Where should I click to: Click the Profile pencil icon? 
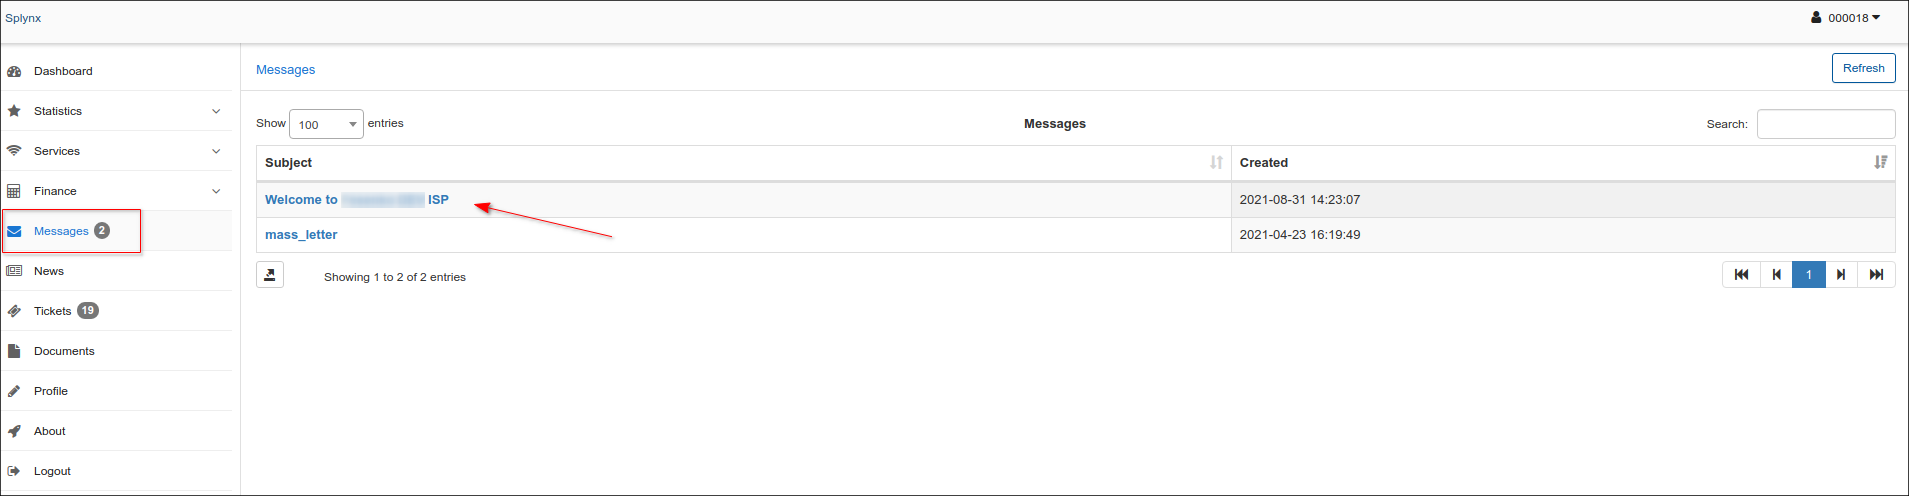click(x=14, y=391)
